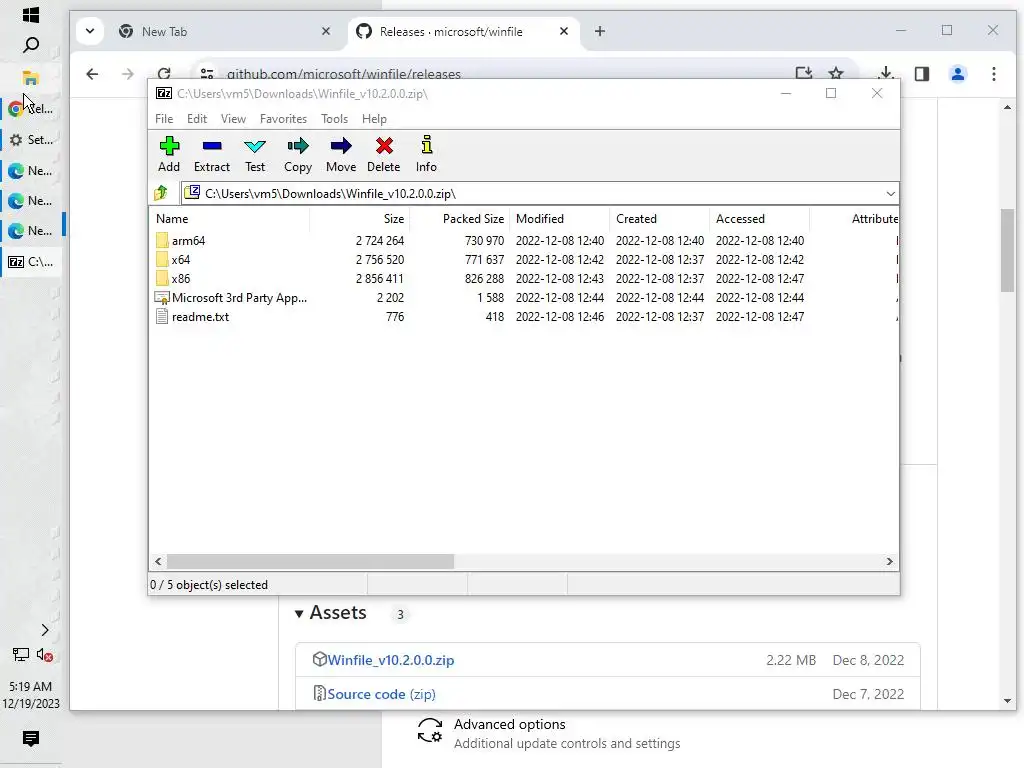Image resolution: width=1024 pixels, height=768 pixels.
Task: Switch to Chrome taskbar item
Action: pos(31,108)
